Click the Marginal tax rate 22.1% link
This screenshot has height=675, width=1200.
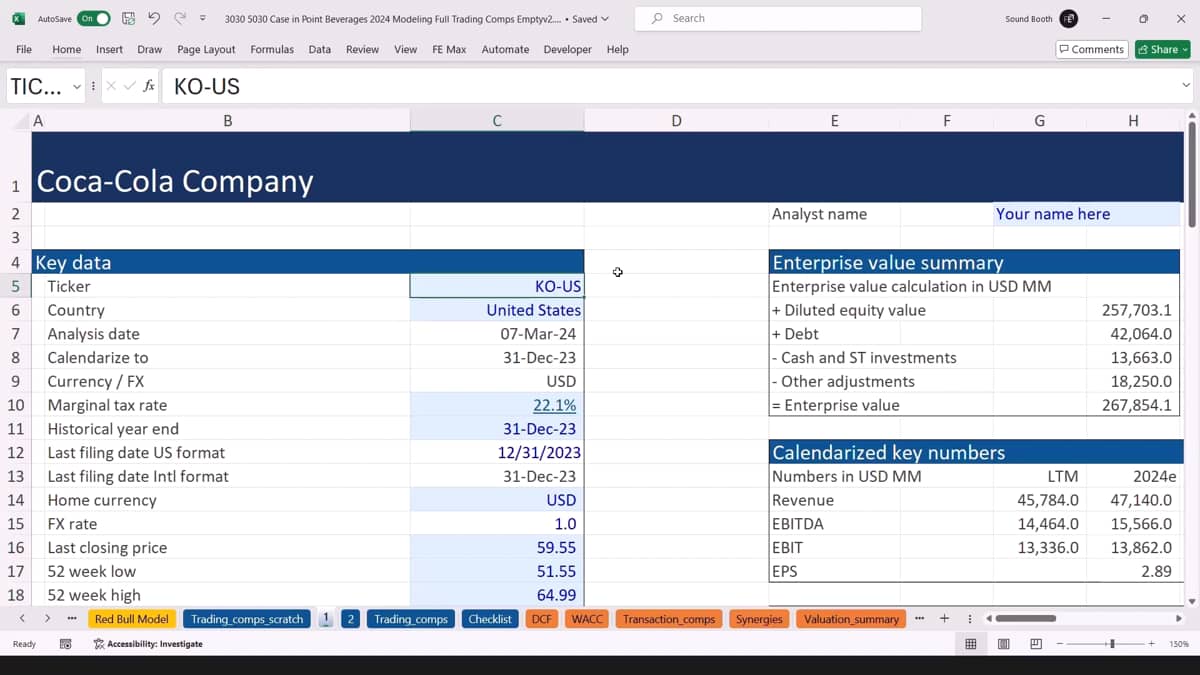point(554,405)
